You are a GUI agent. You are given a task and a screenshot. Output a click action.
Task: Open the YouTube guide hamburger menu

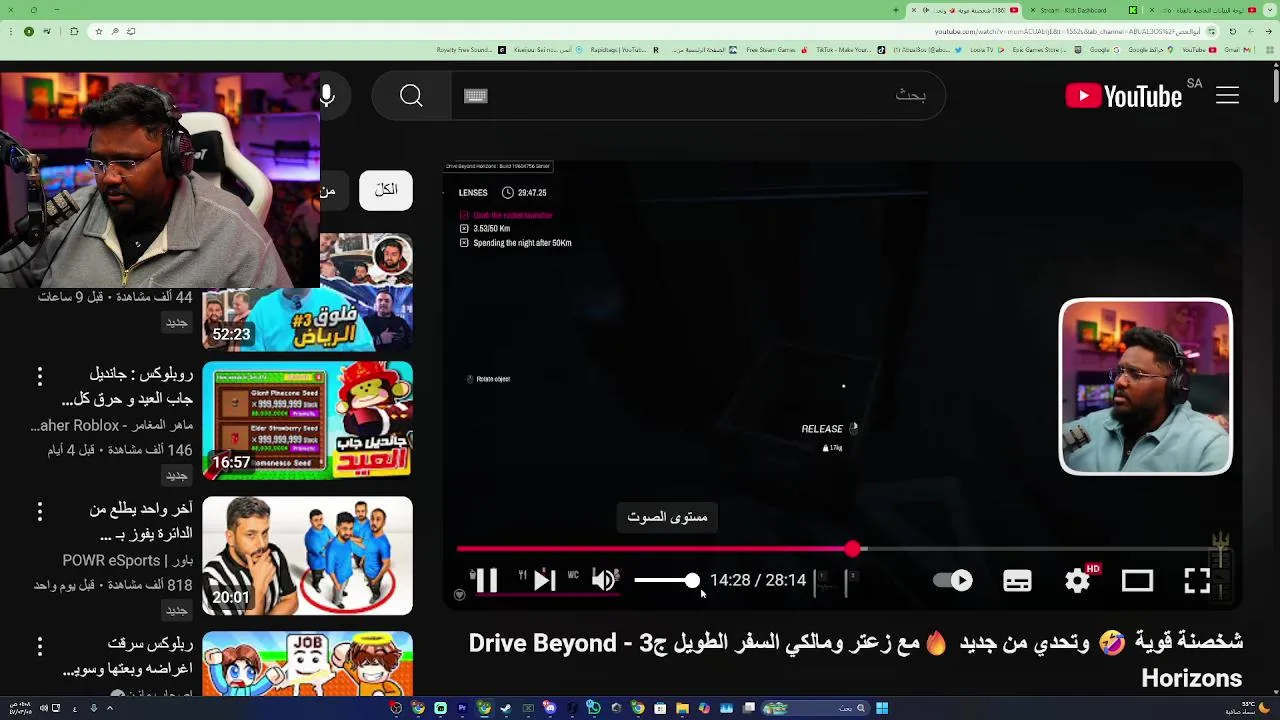[1228, 96]
